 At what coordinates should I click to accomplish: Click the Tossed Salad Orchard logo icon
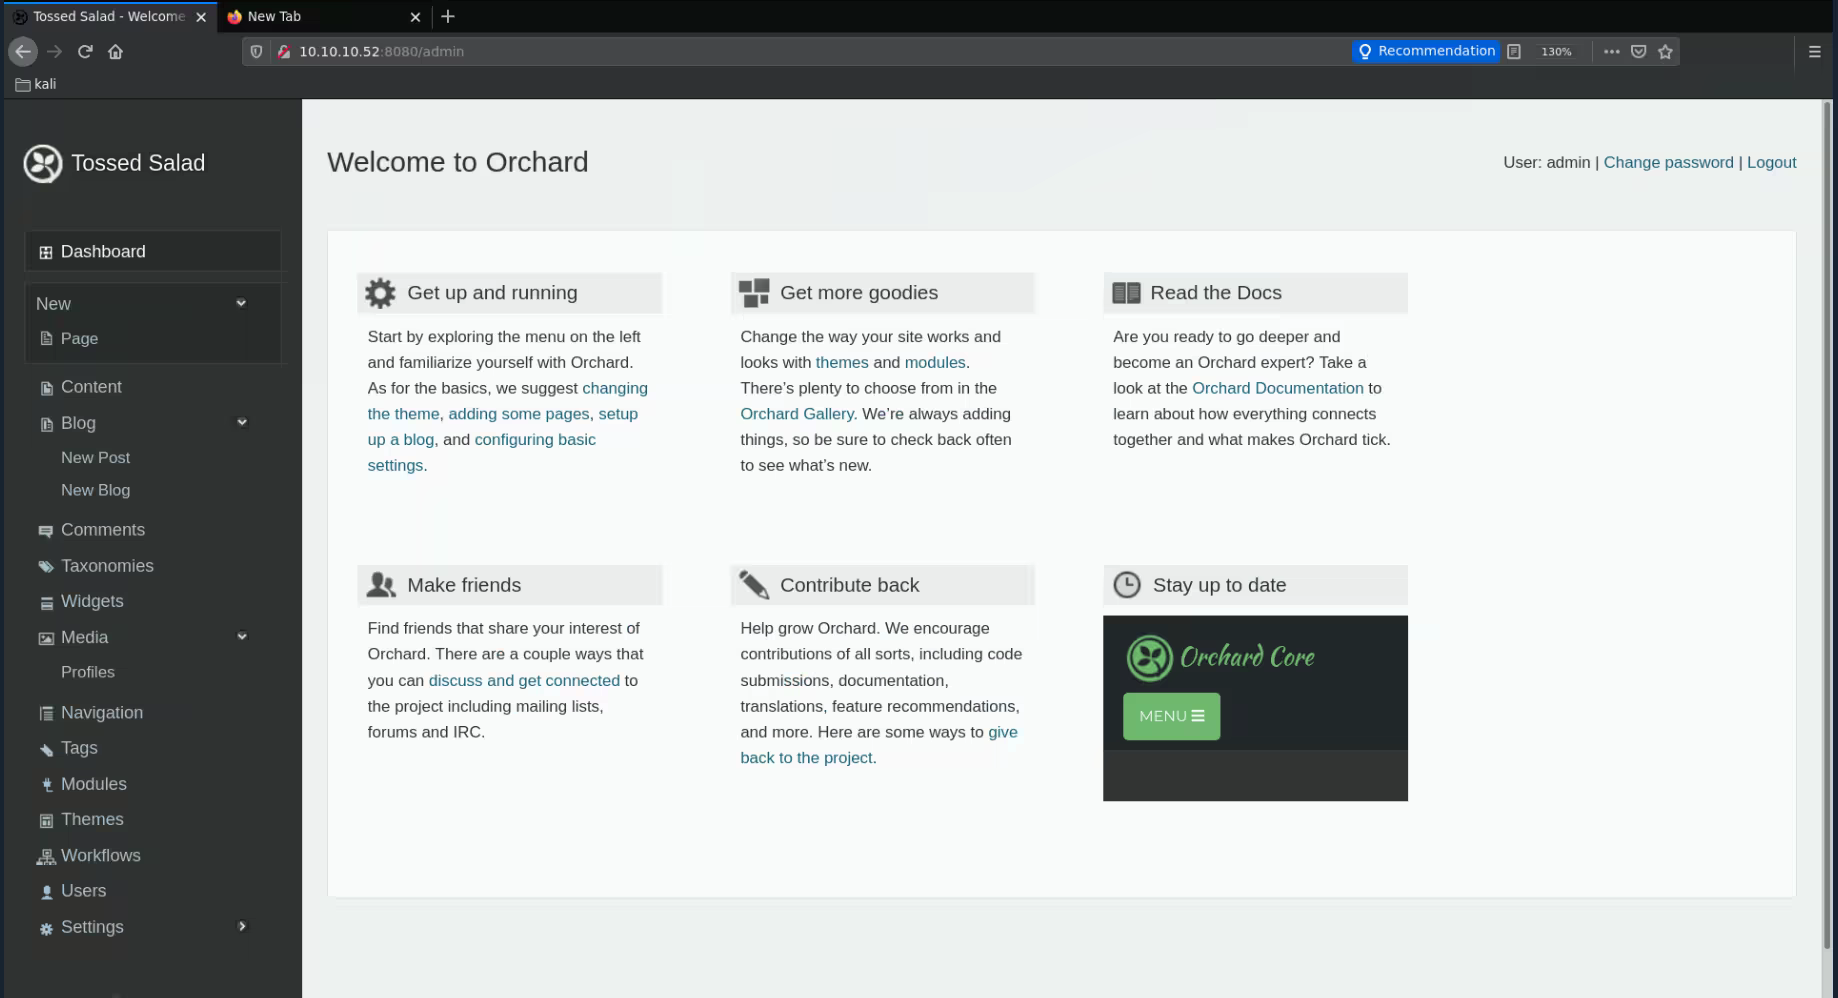tap(43, 164)
